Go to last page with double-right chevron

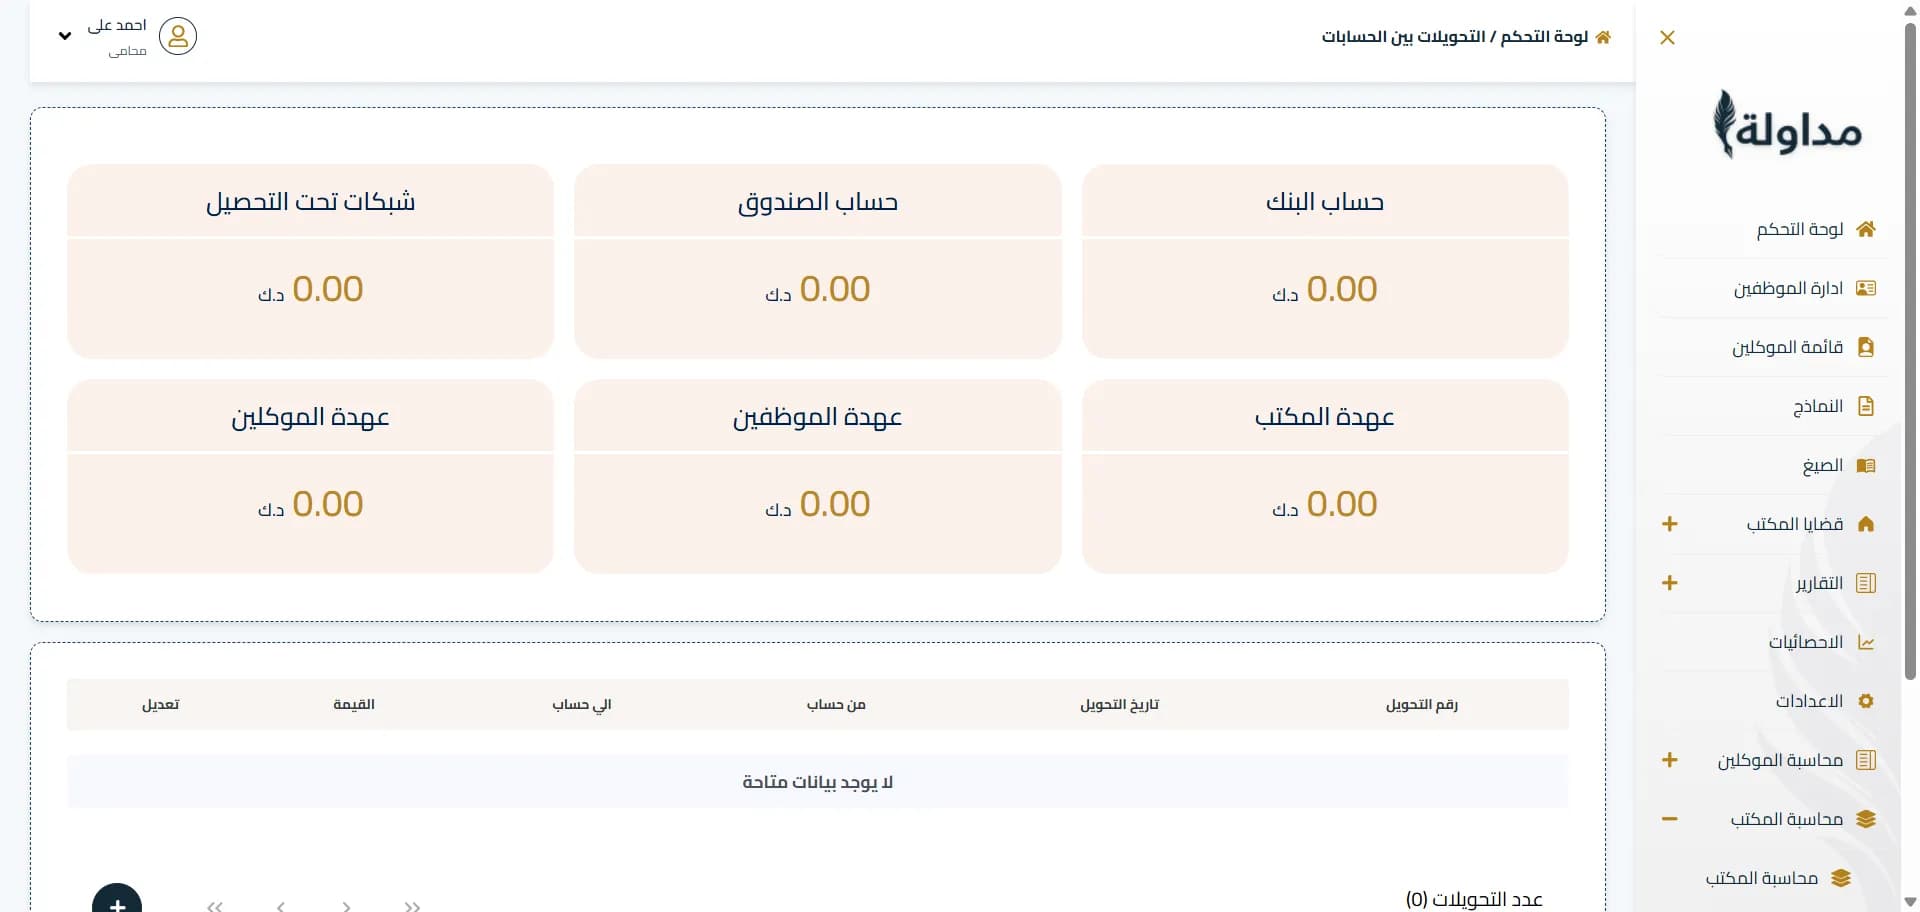(412, 906)
